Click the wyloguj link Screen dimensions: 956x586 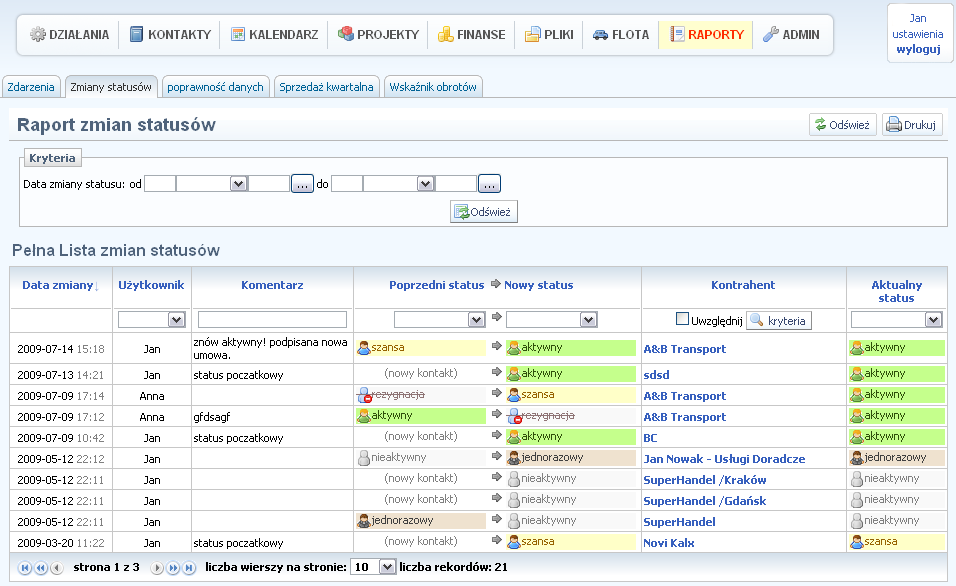(x=918, y=49)
